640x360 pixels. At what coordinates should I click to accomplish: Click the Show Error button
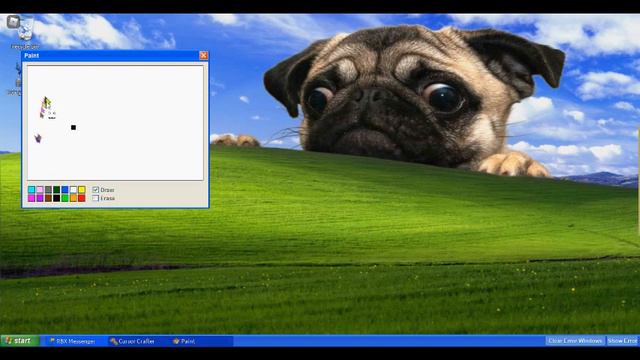coord(622,341)
